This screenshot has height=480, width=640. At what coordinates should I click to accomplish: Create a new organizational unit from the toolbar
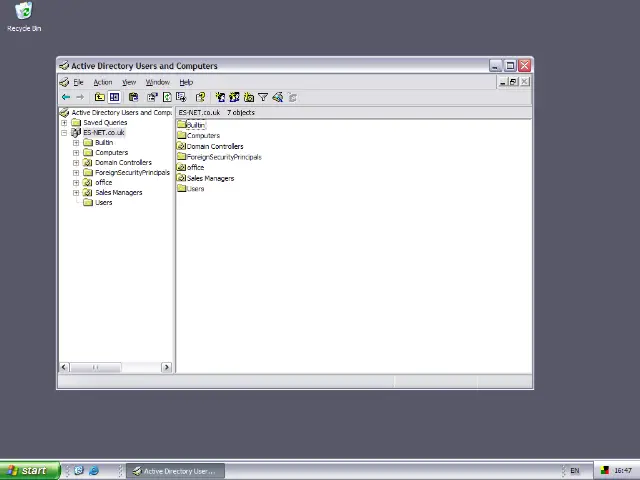pos(249,97)
